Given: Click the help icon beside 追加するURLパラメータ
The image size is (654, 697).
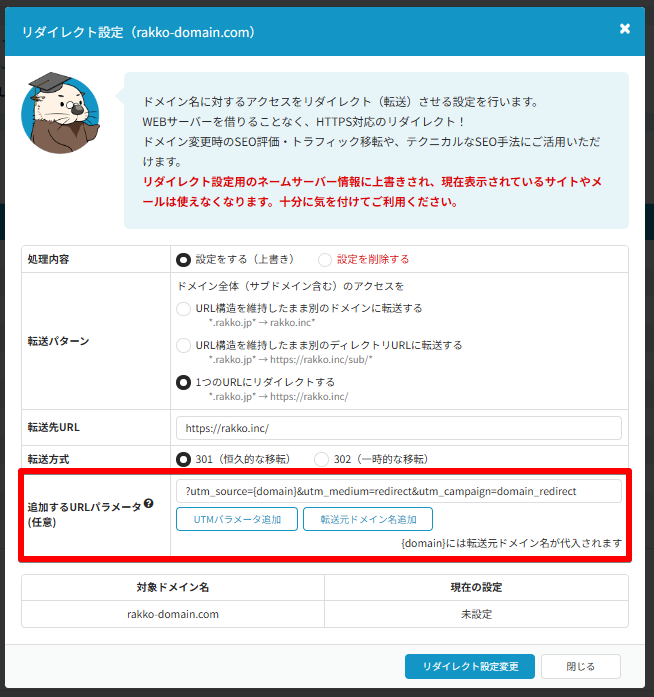Looking at the screenshot, I should pyautogui.click(x=149, y=504).
